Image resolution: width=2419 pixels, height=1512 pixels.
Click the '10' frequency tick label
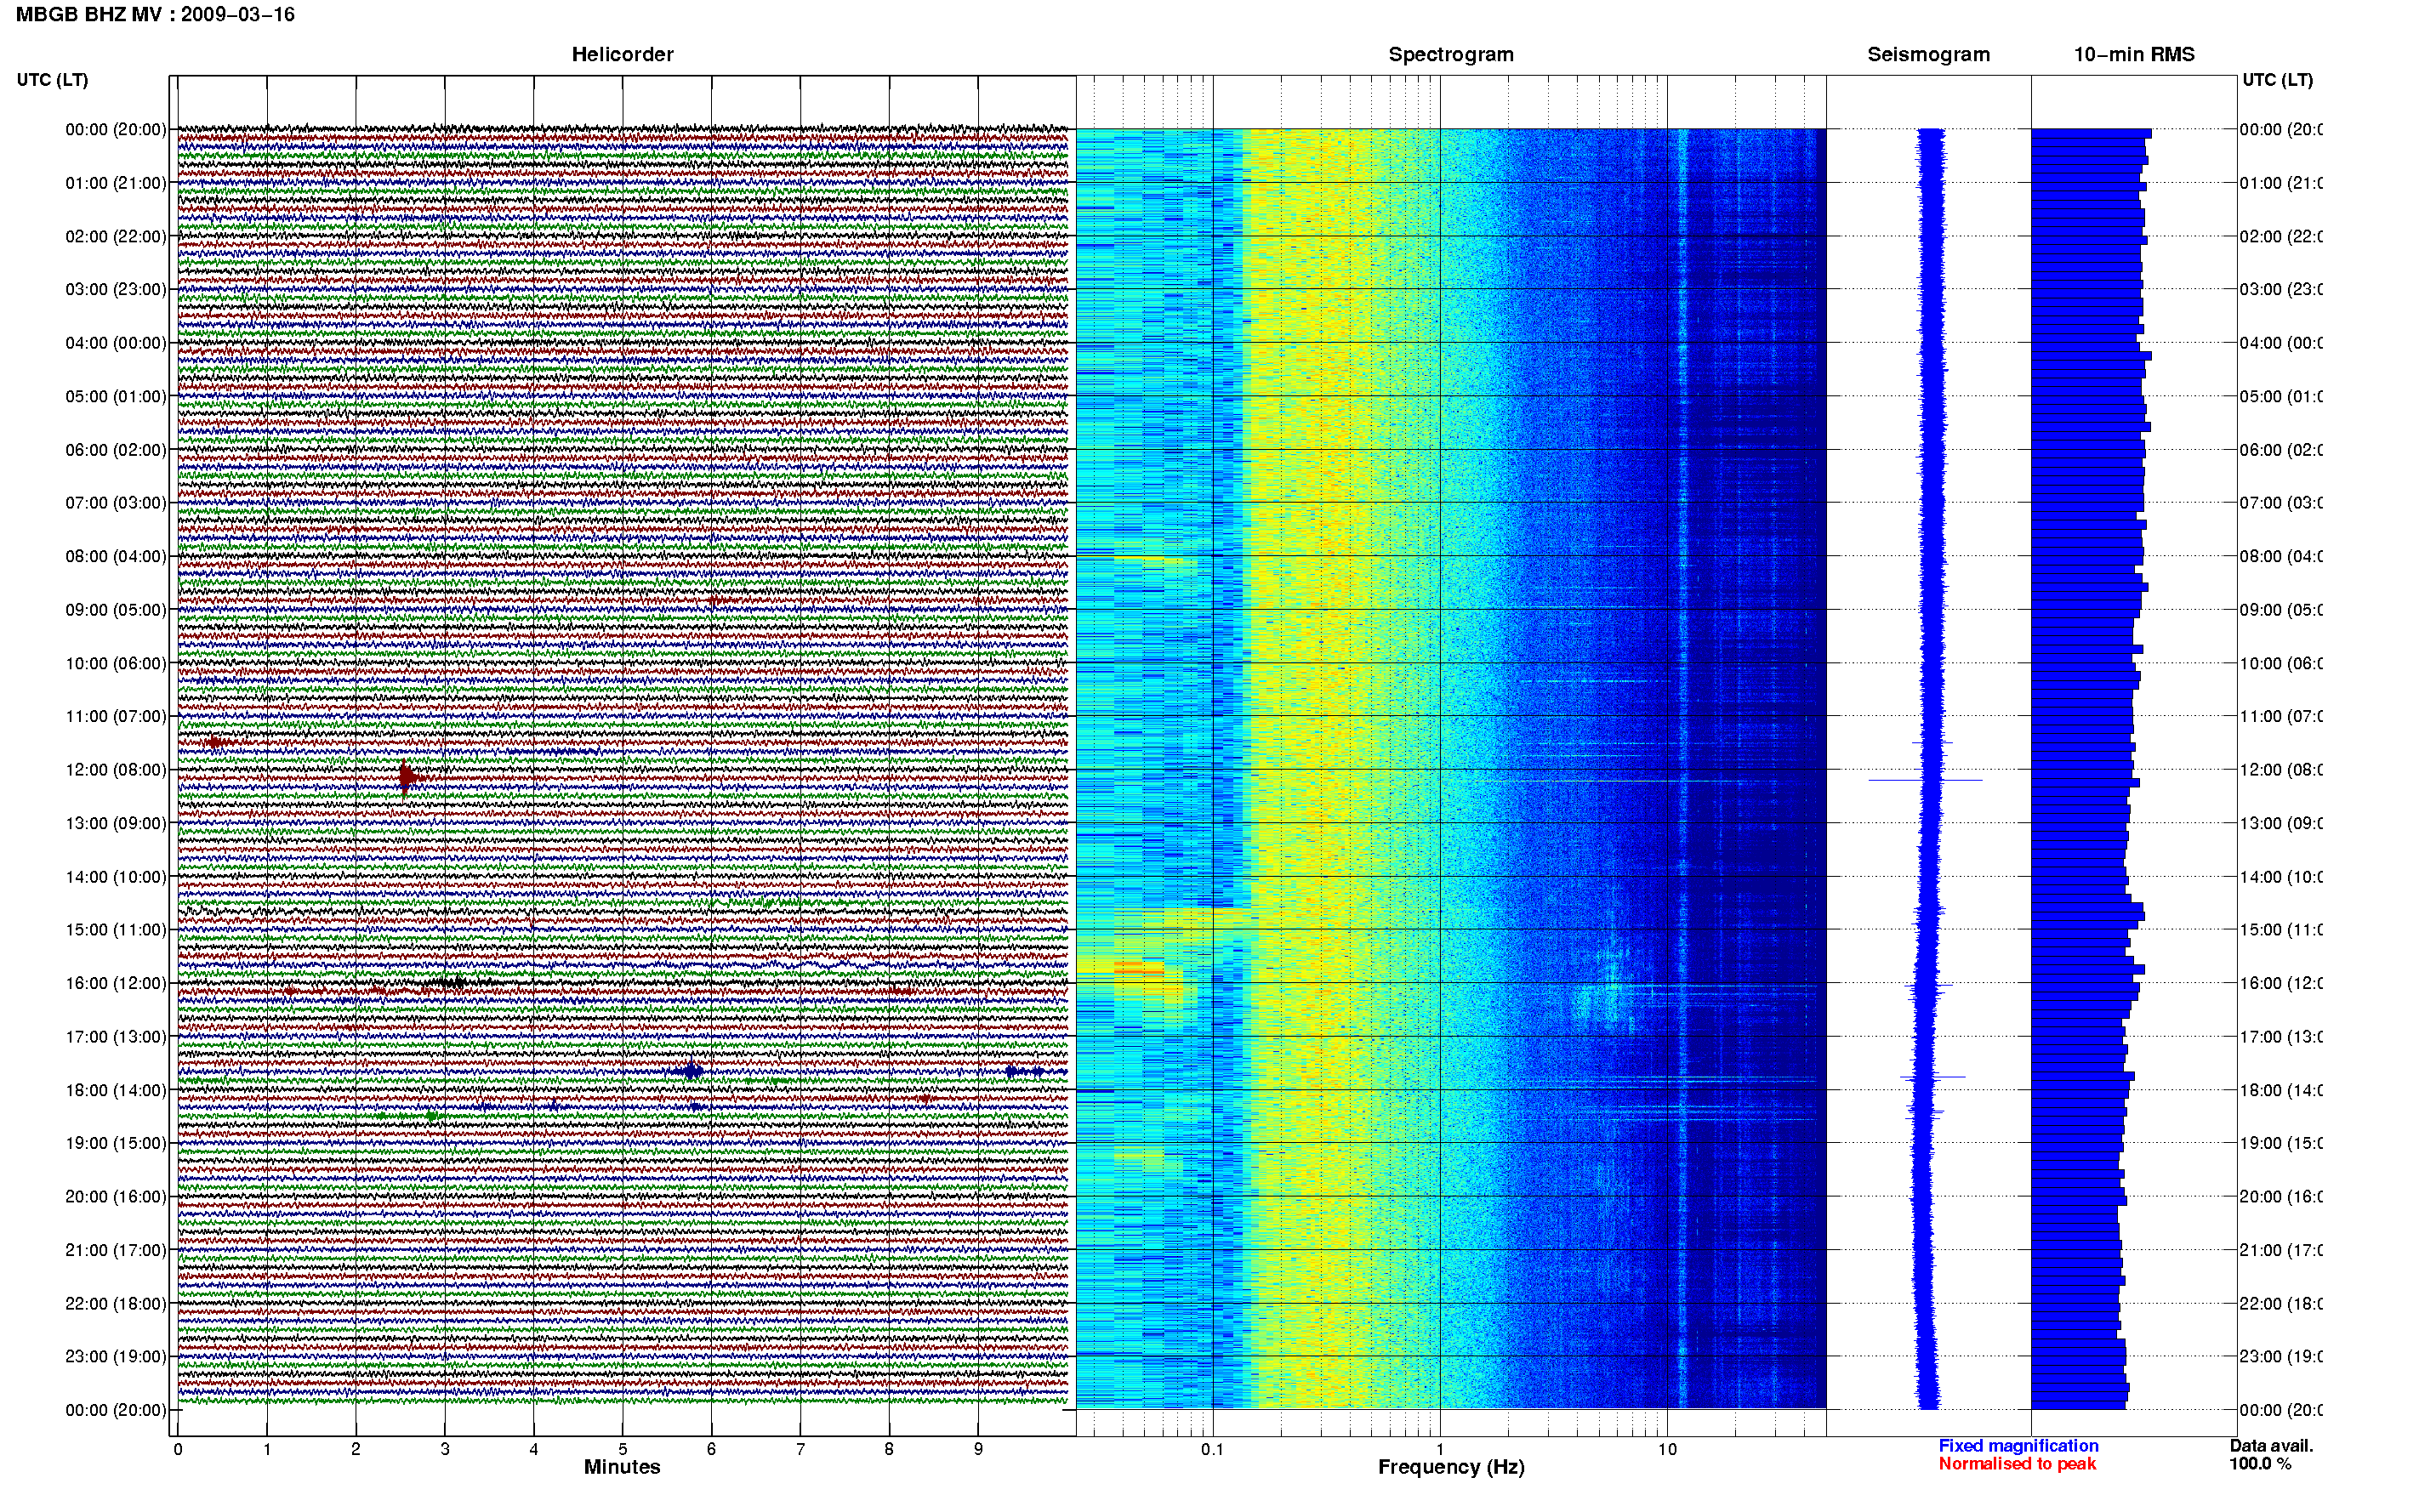pyautogui.click(x=1667, y=1449)
